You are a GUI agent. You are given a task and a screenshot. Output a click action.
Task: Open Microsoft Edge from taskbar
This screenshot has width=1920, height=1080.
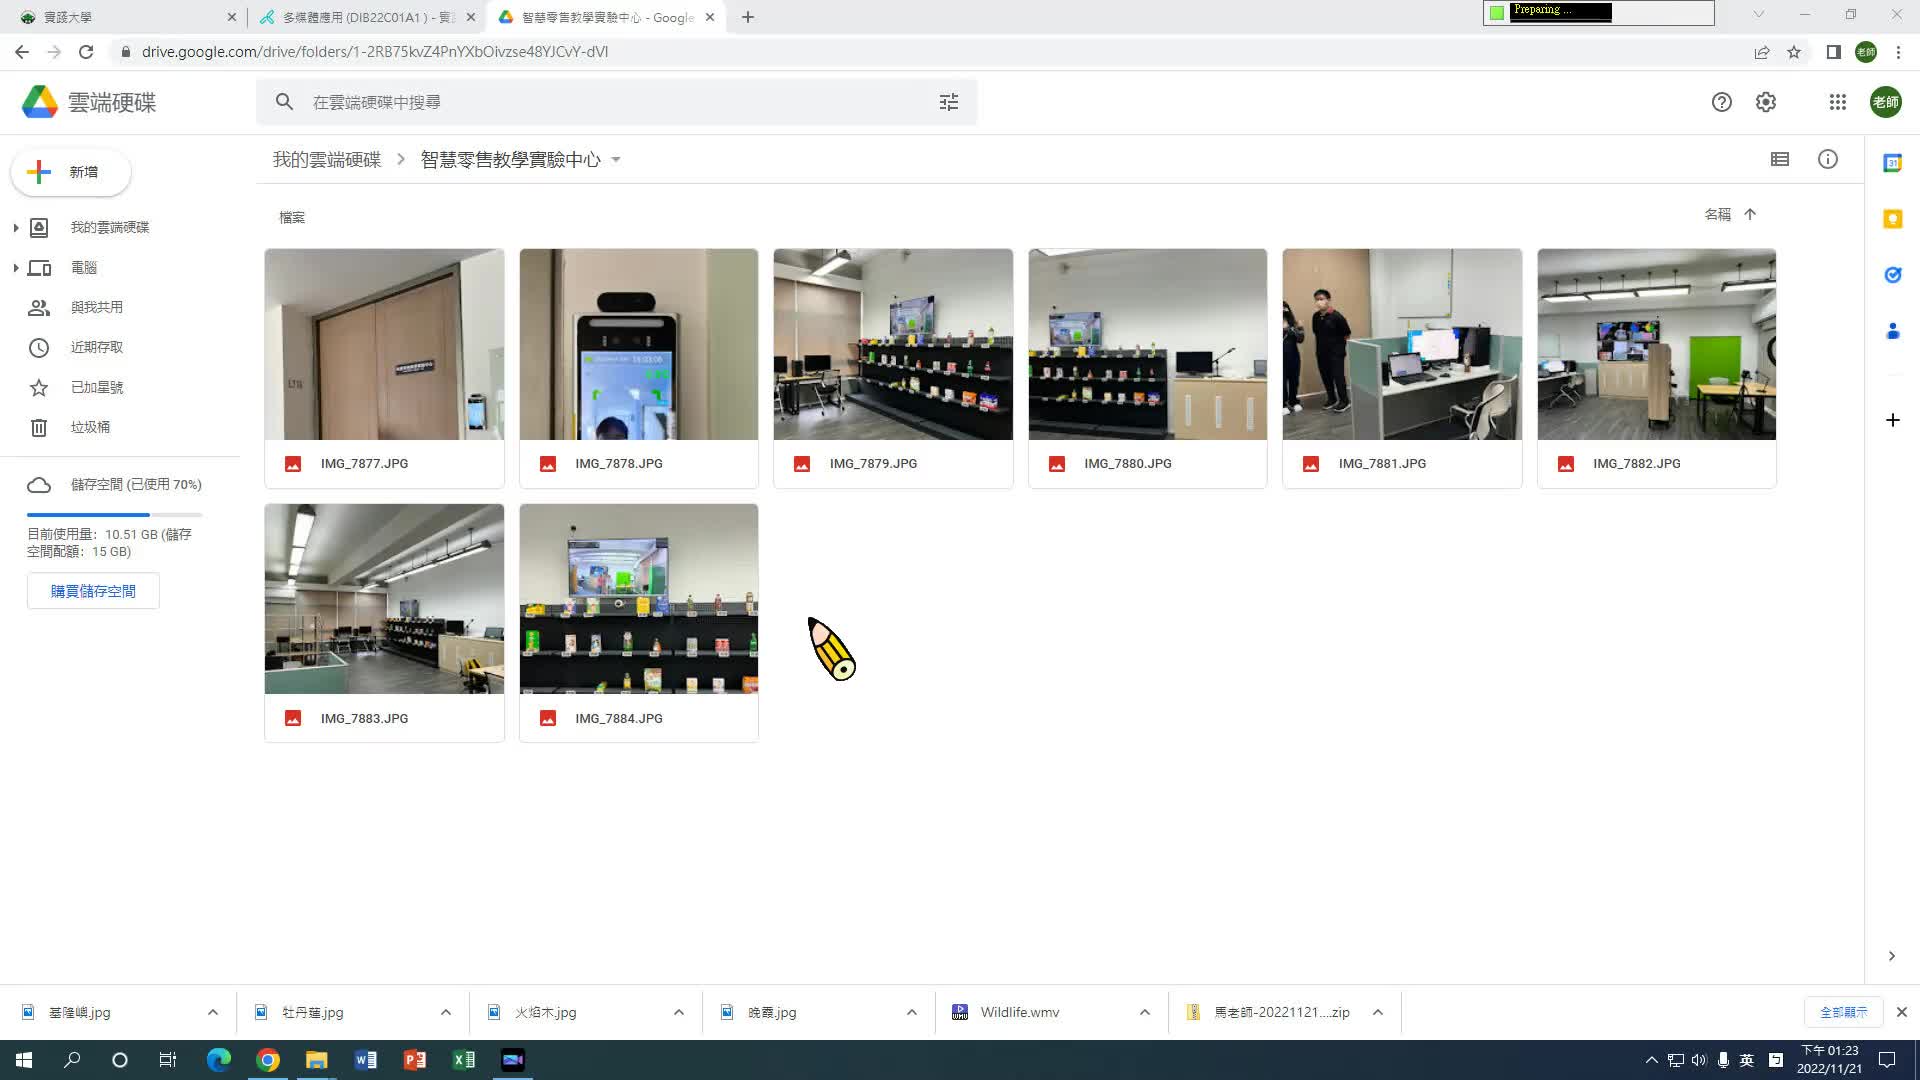(218, 1060)
